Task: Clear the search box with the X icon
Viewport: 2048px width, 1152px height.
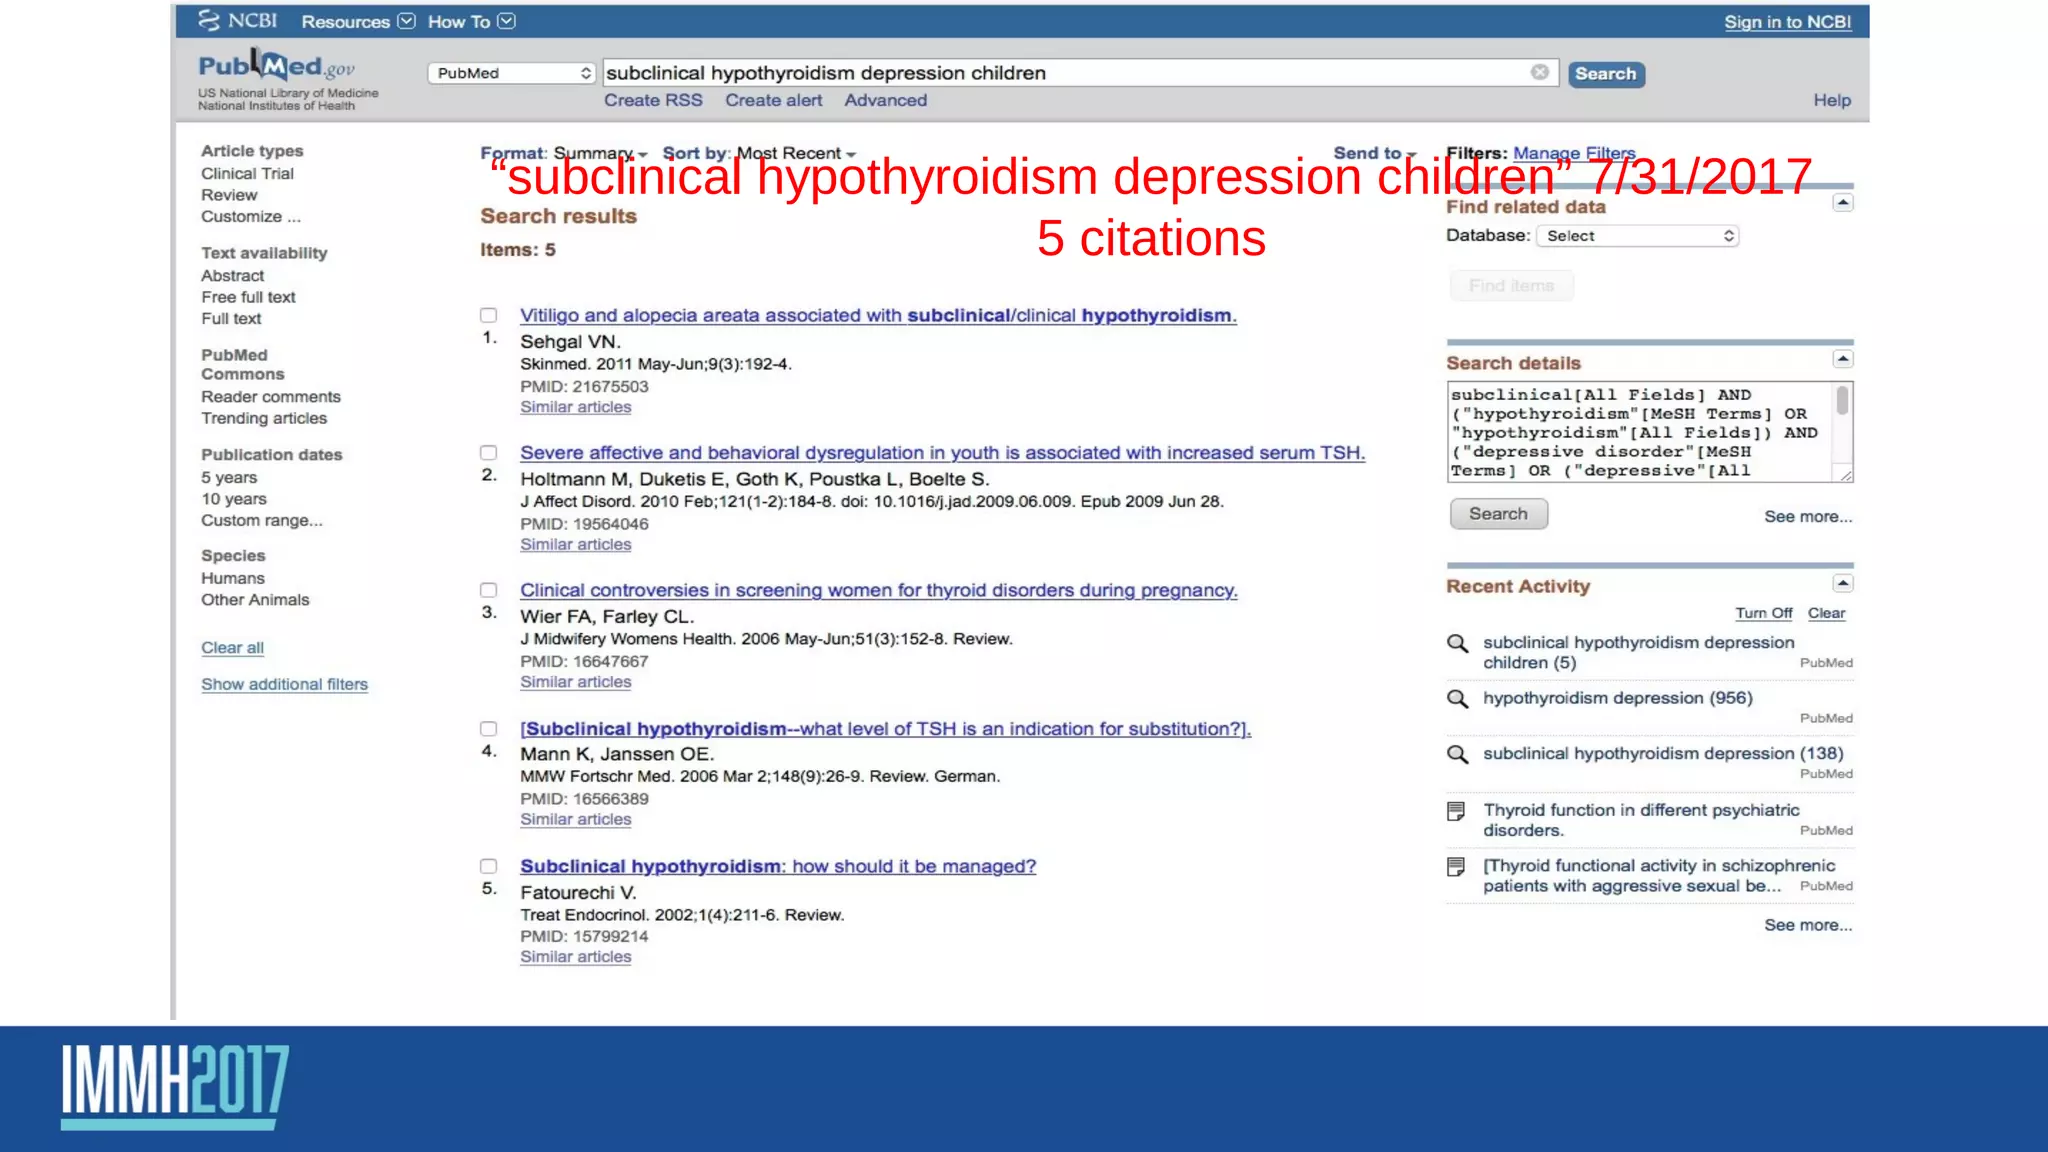Action: pyautogui.click(x=1540, y=72)
